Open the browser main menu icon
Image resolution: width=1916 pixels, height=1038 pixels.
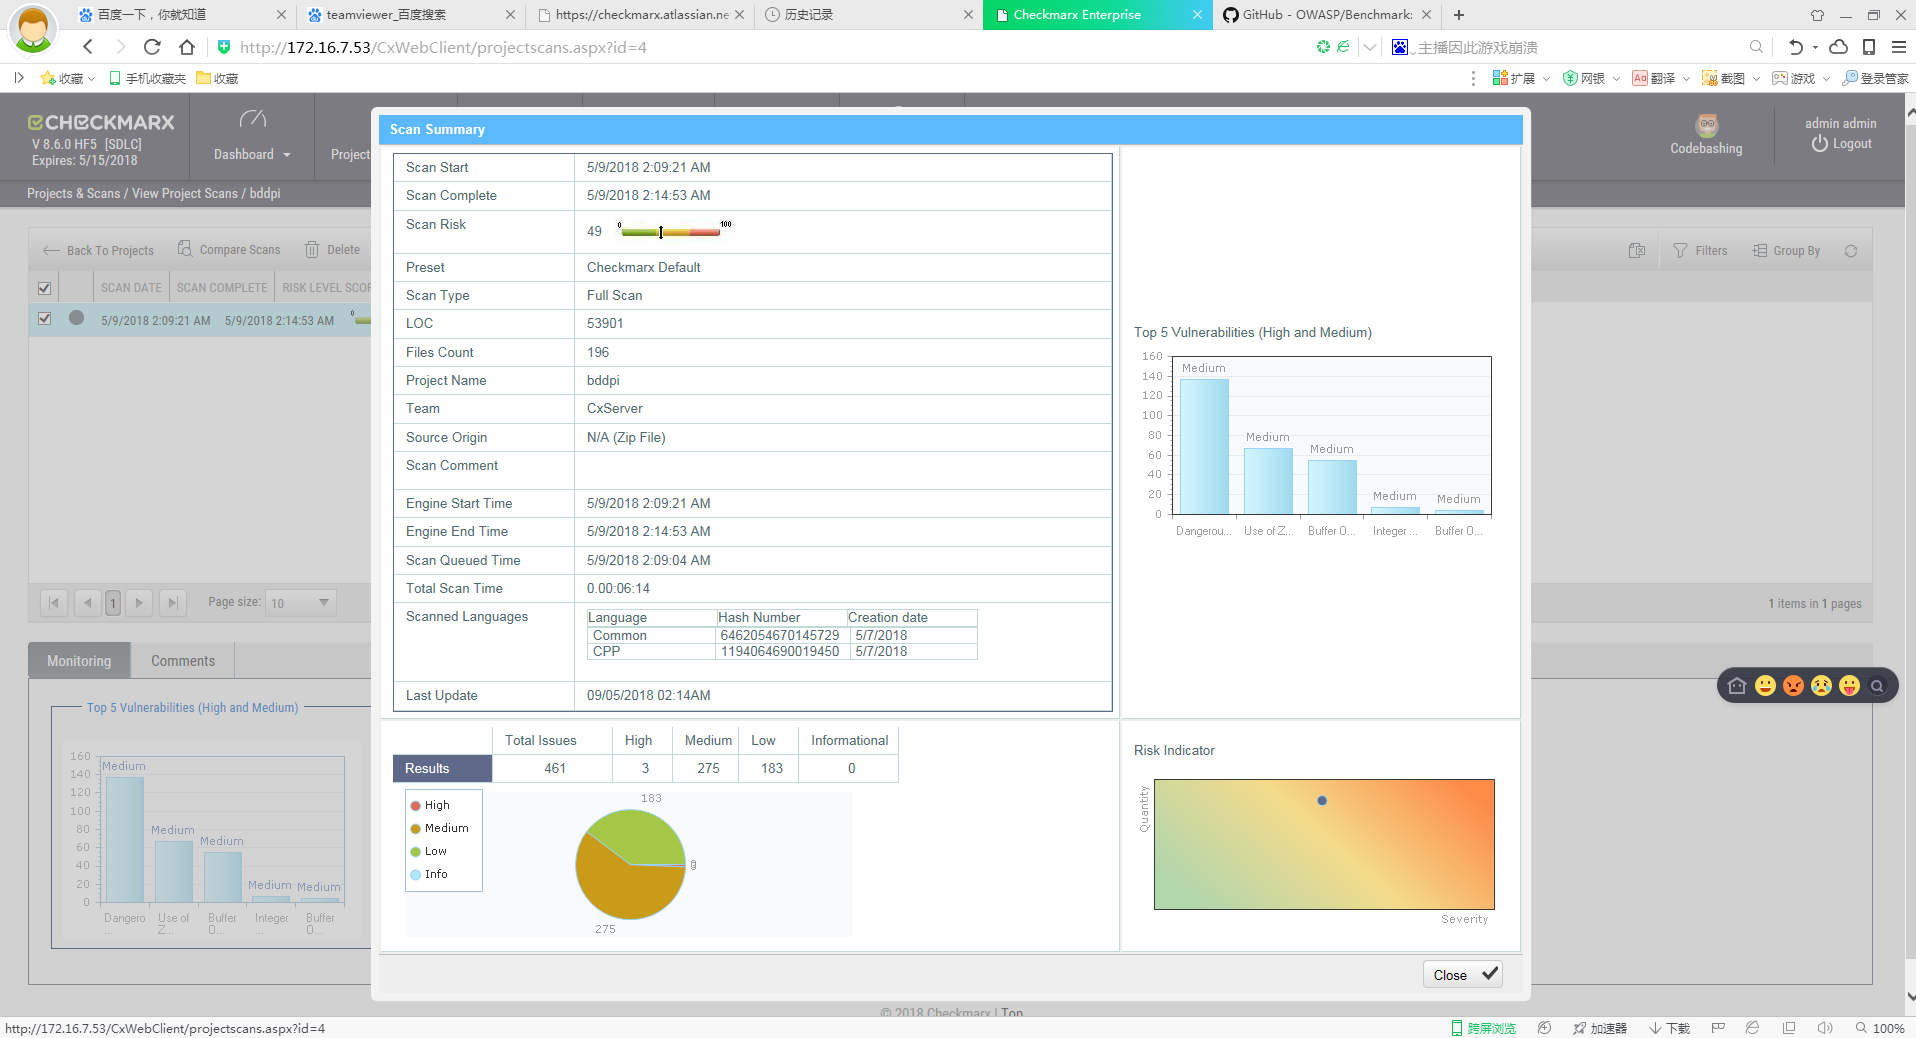point(1899,47)
